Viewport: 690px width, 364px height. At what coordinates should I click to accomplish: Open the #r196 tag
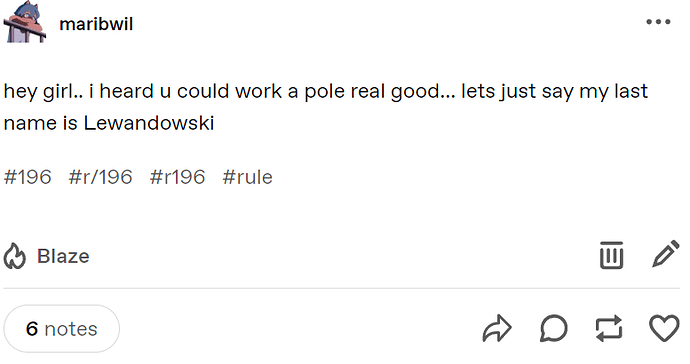pos(177,177)
